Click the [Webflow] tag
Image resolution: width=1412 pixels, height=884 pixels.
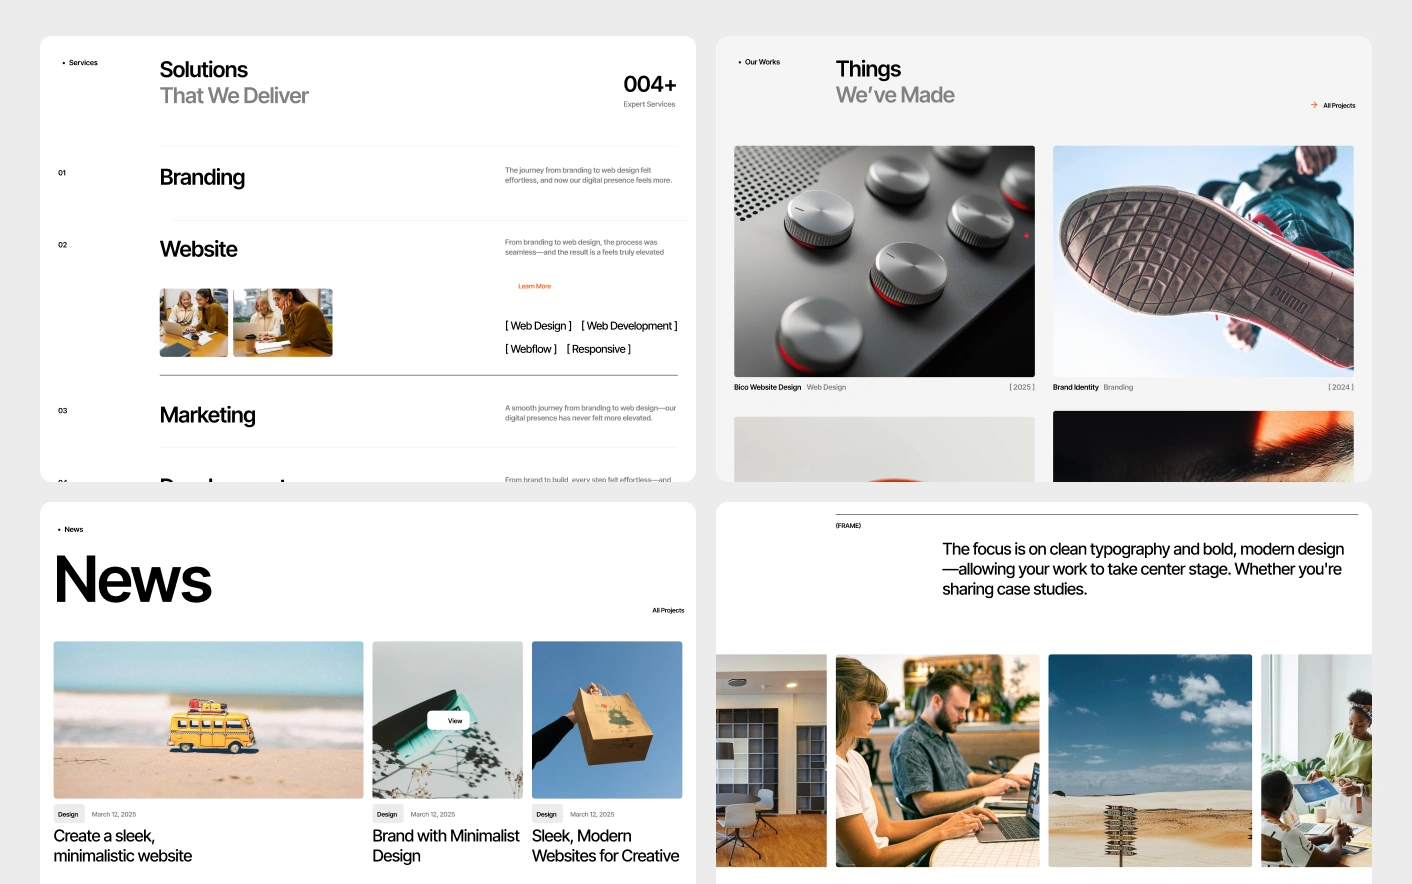531,349
